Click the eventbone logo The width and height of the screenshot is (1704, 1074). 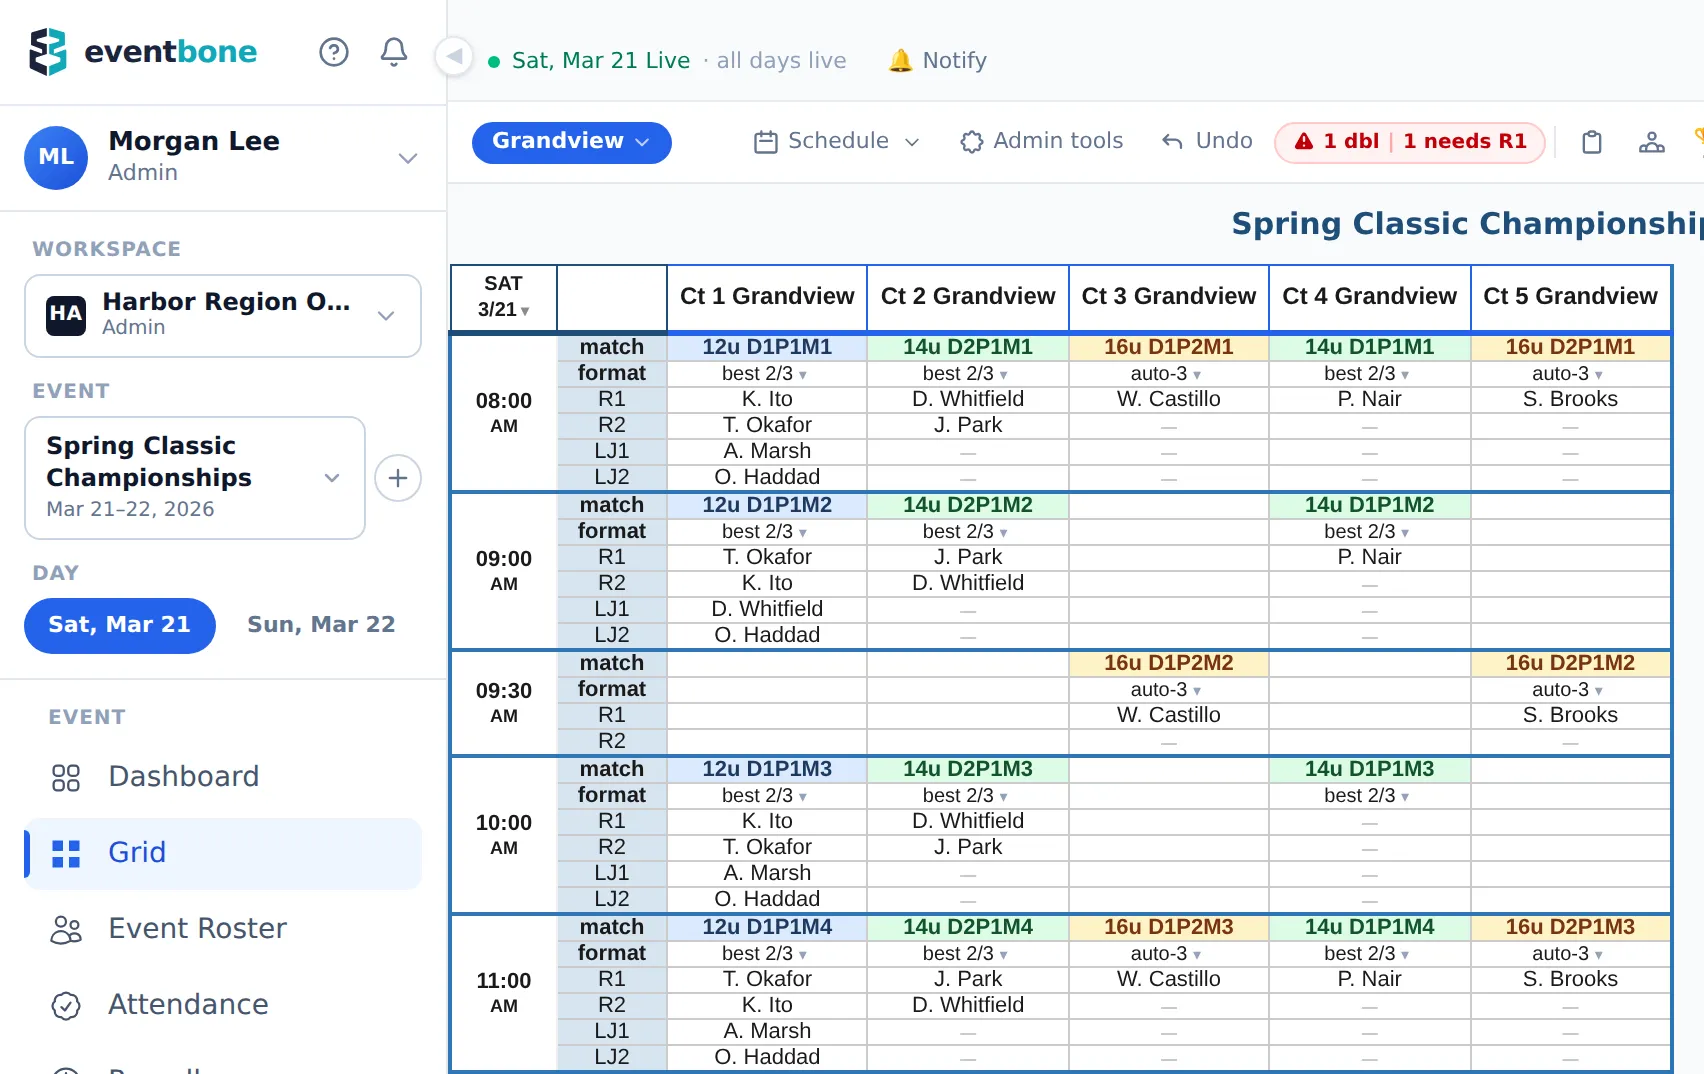click(144, 52)
